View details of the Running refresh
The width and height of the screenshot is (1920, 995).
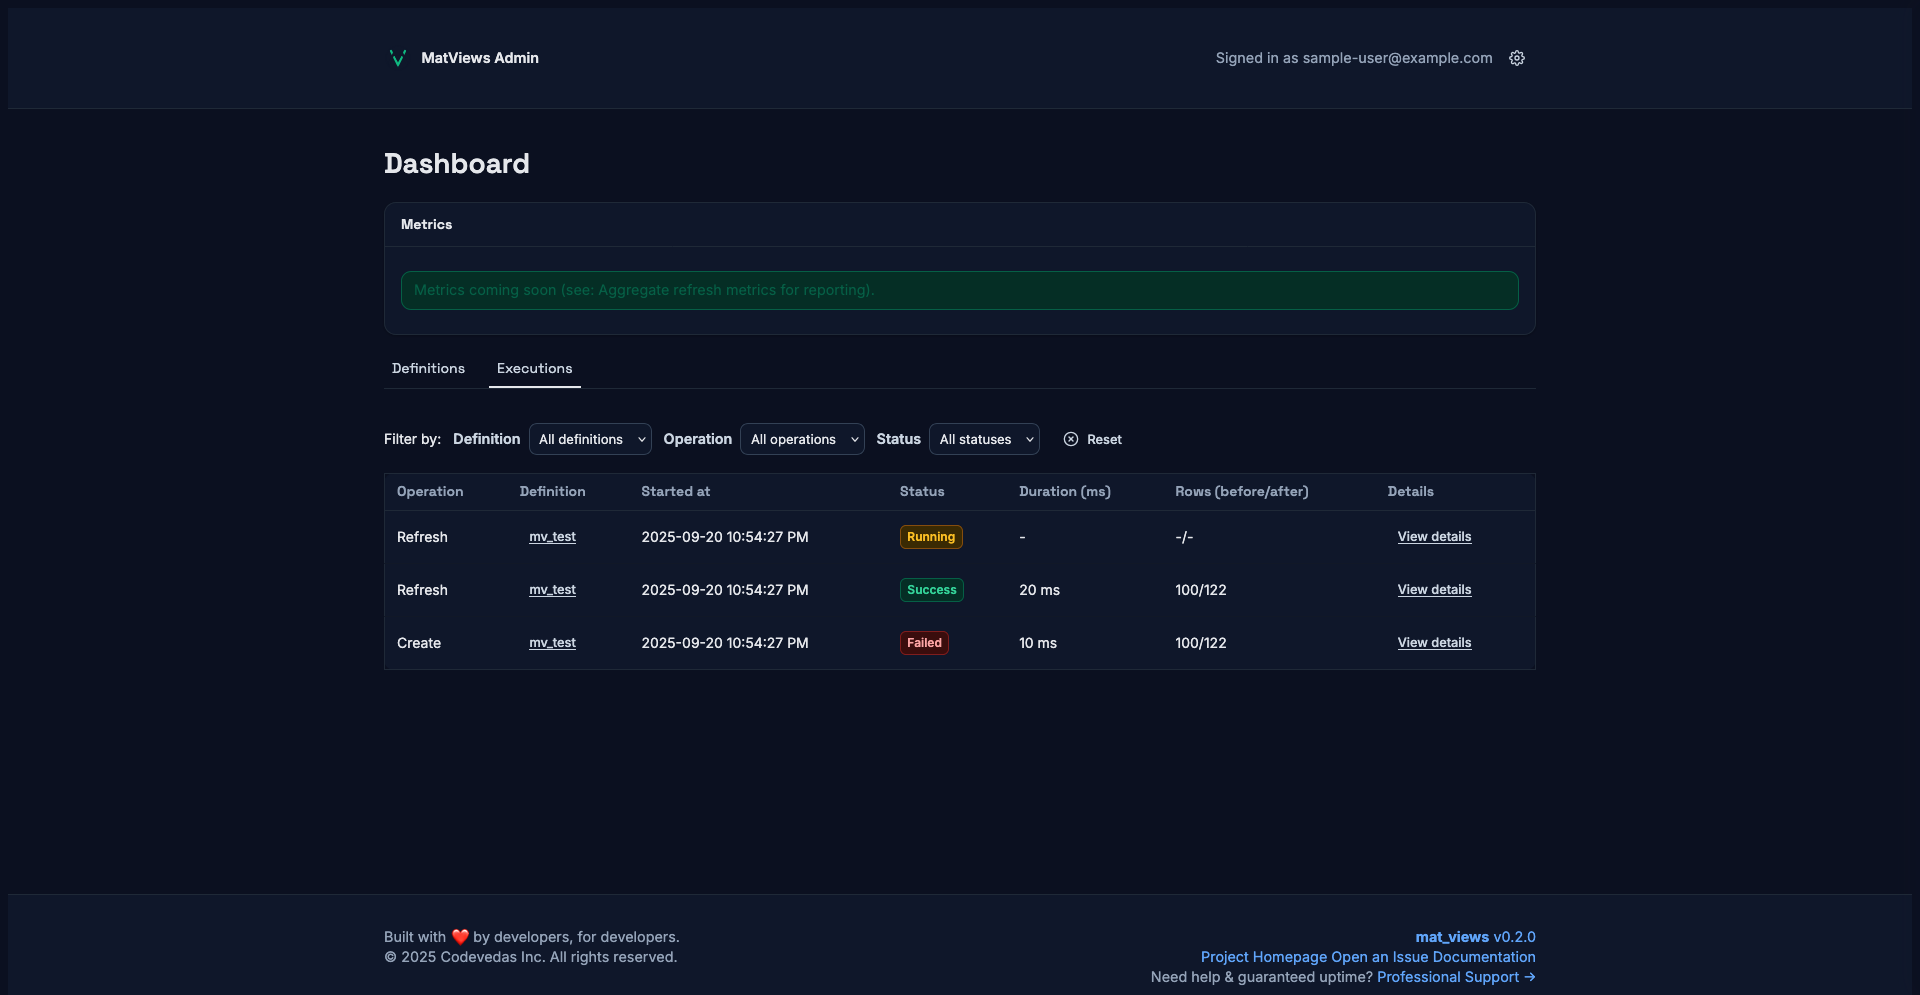click(x=1434, y=537)
